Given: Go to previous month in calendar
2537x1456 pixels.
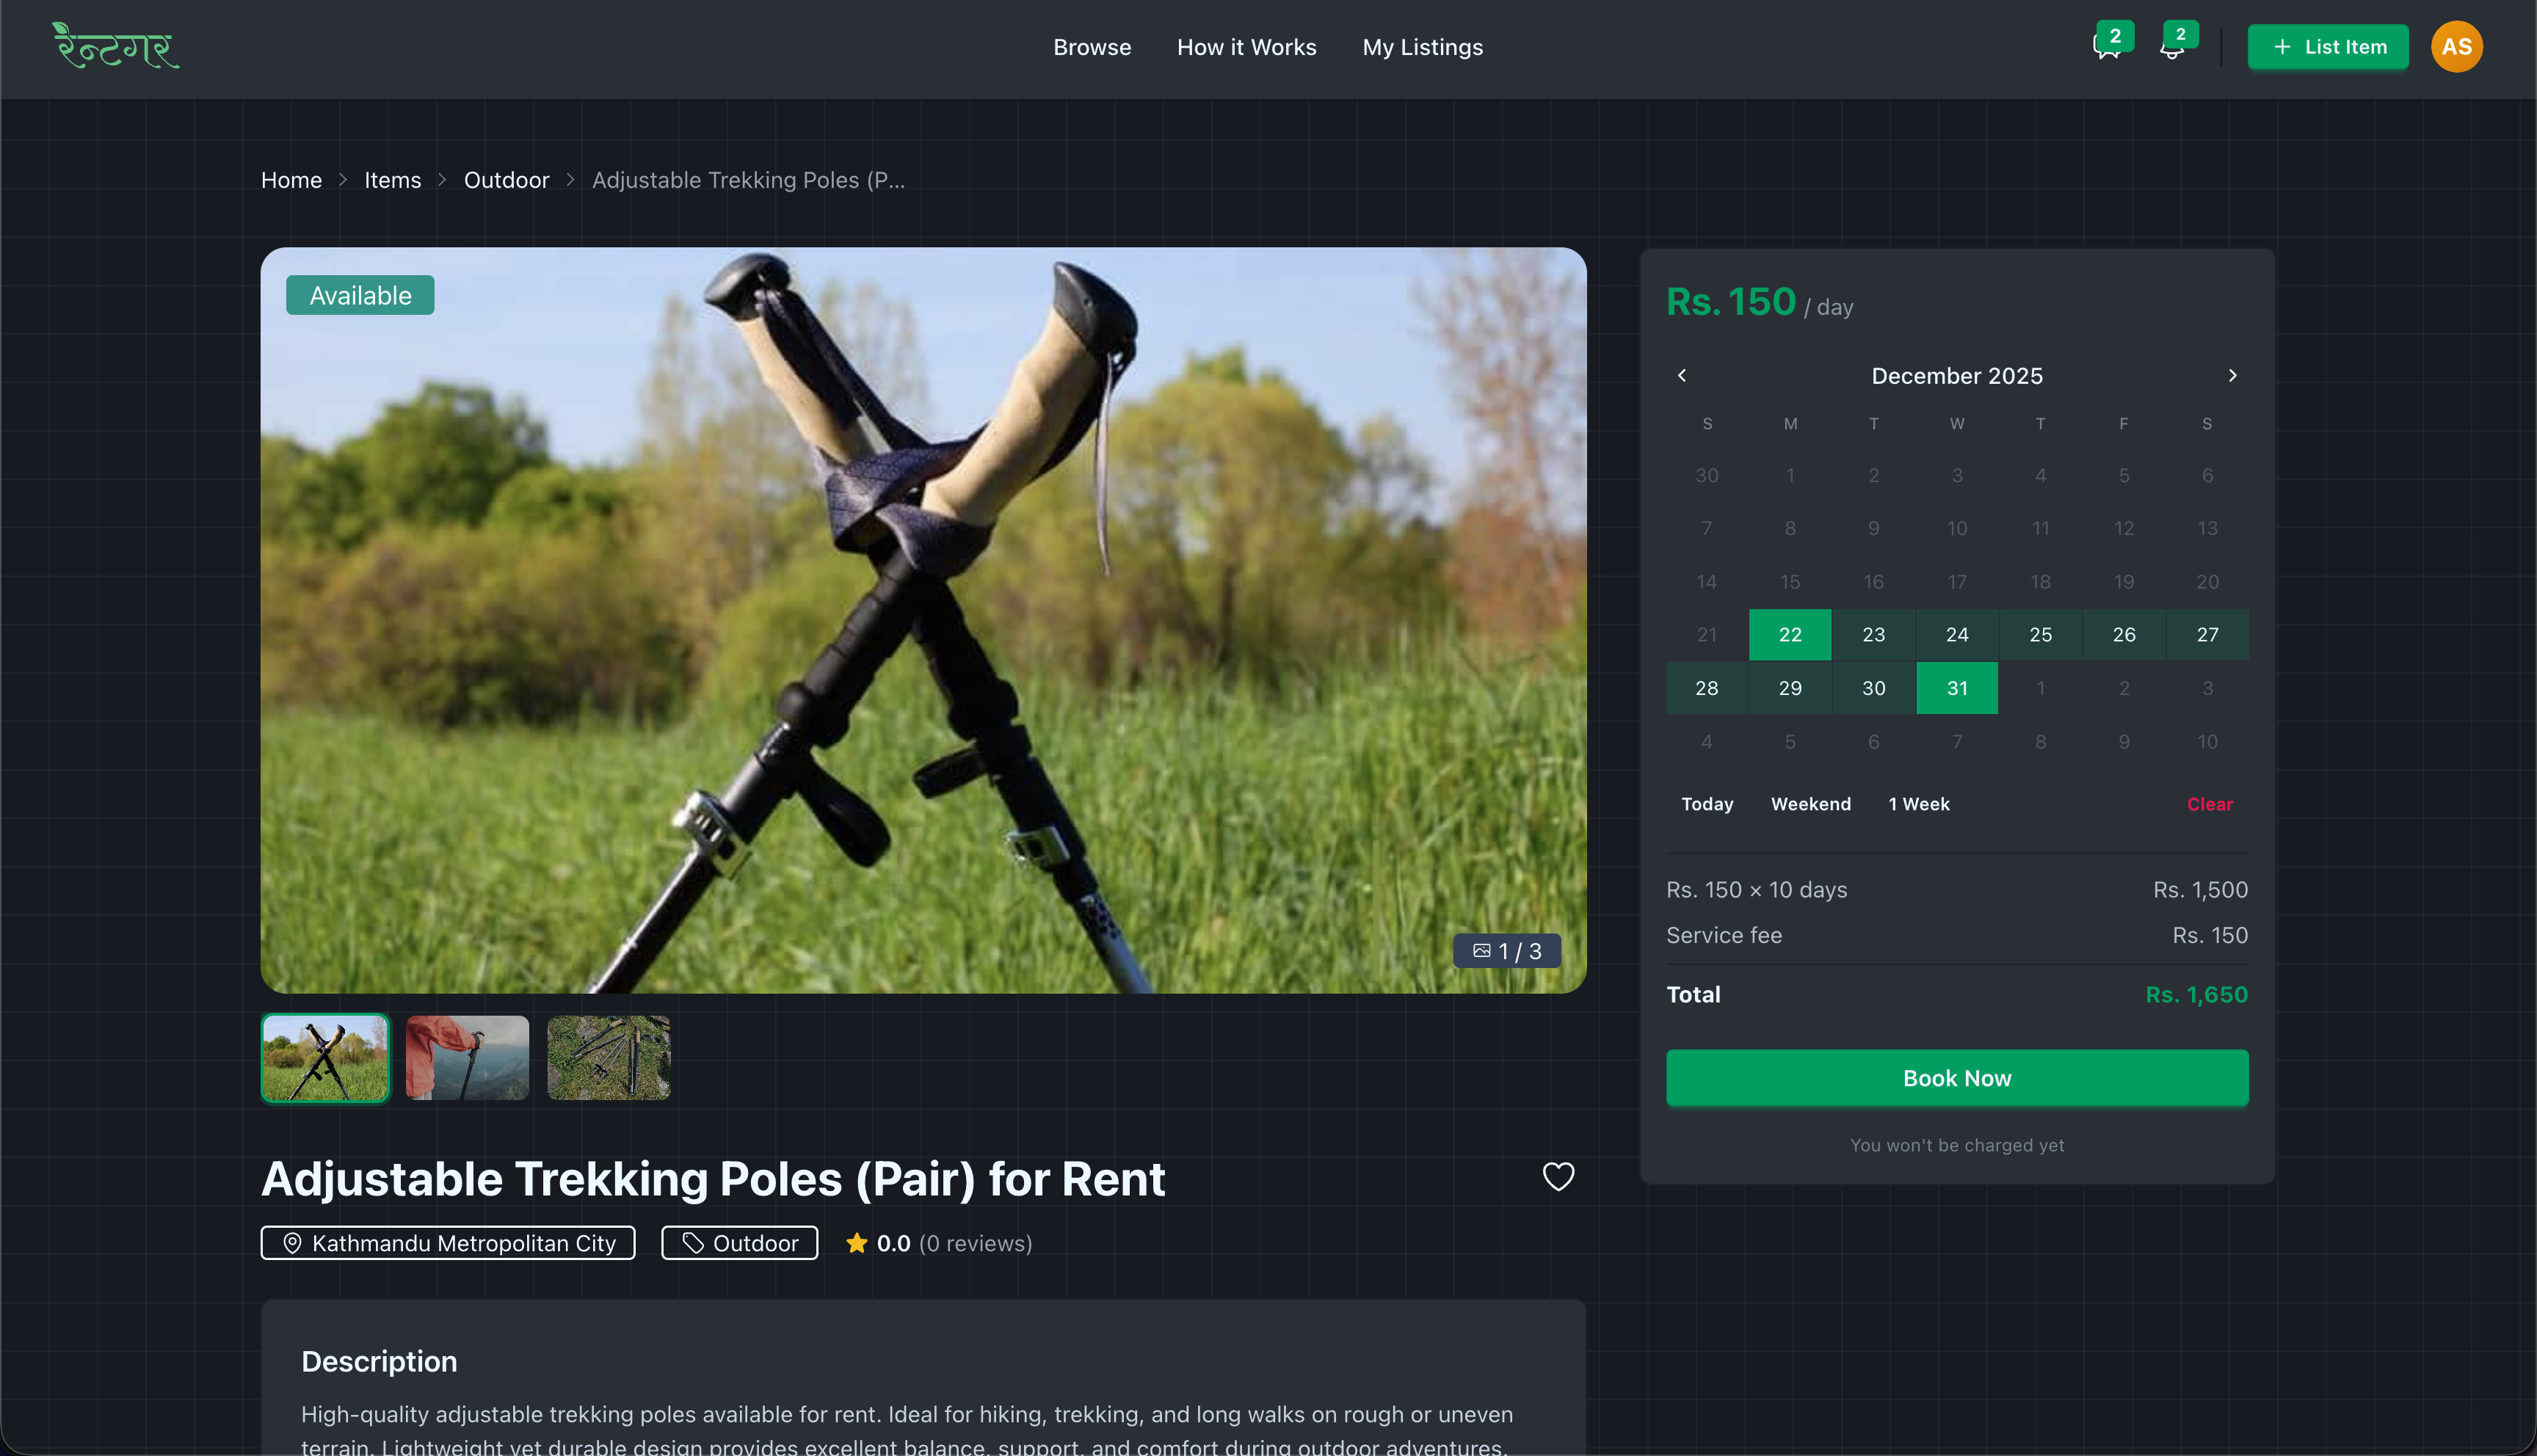Looking at the screenshot, I should coord(1682,375).
